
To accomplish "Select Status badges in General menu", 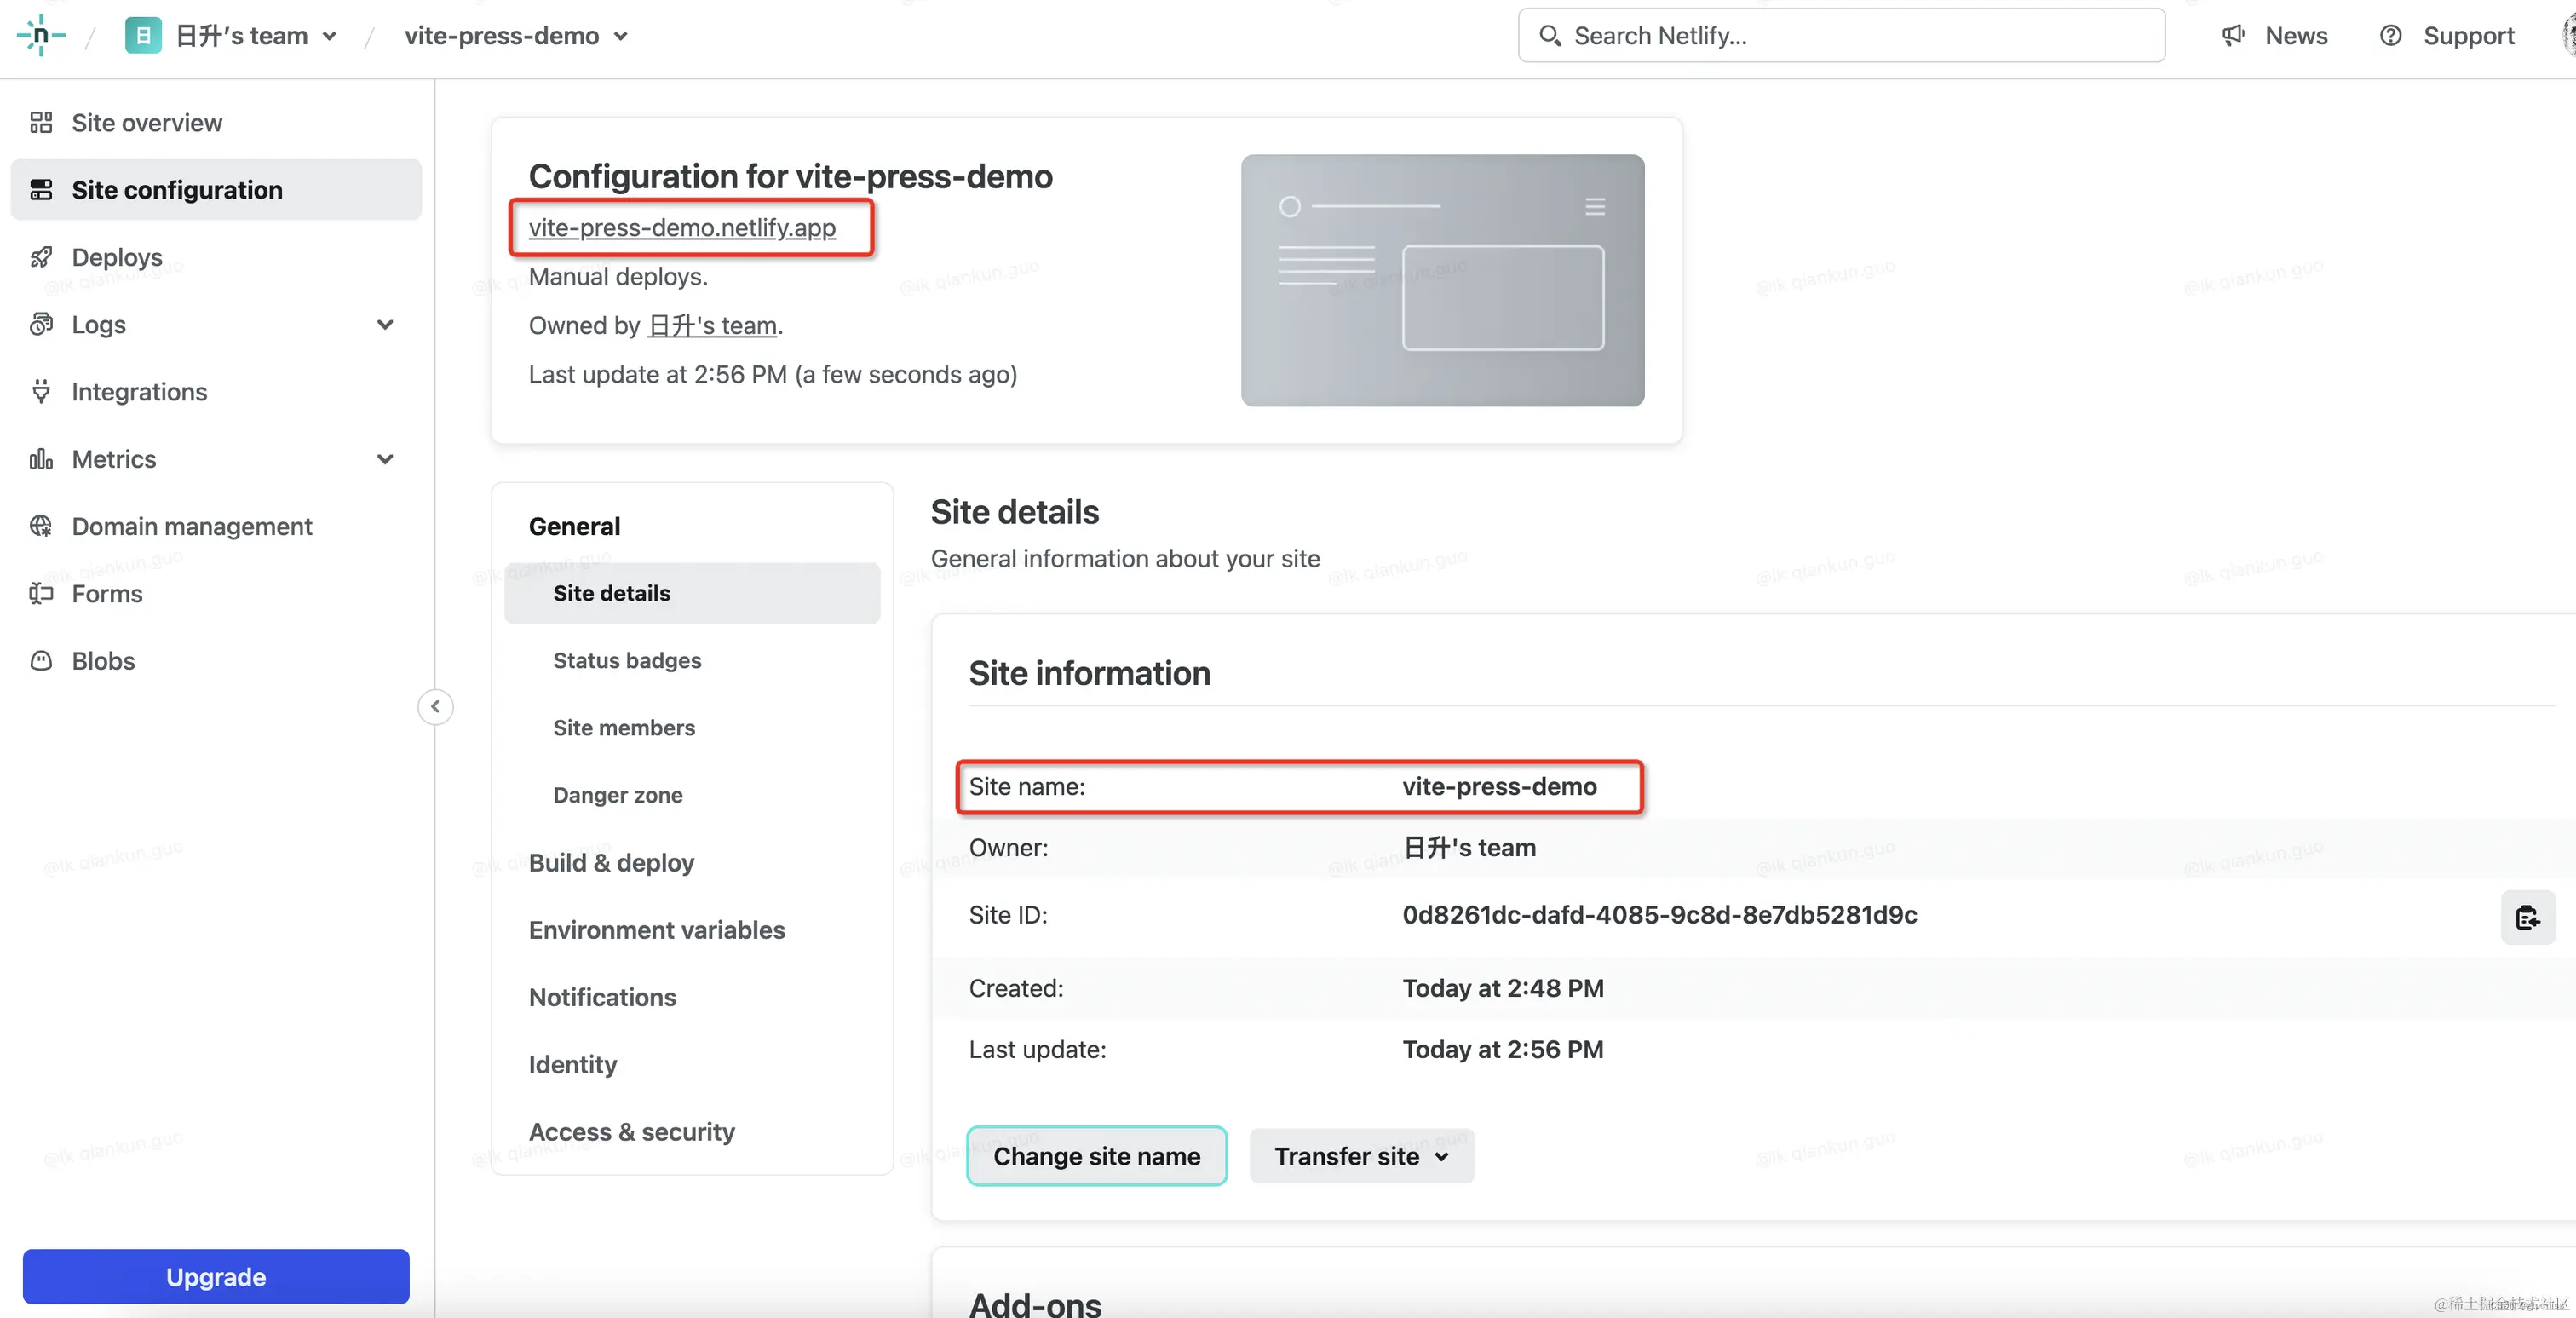I will click(x=627, y=660).
